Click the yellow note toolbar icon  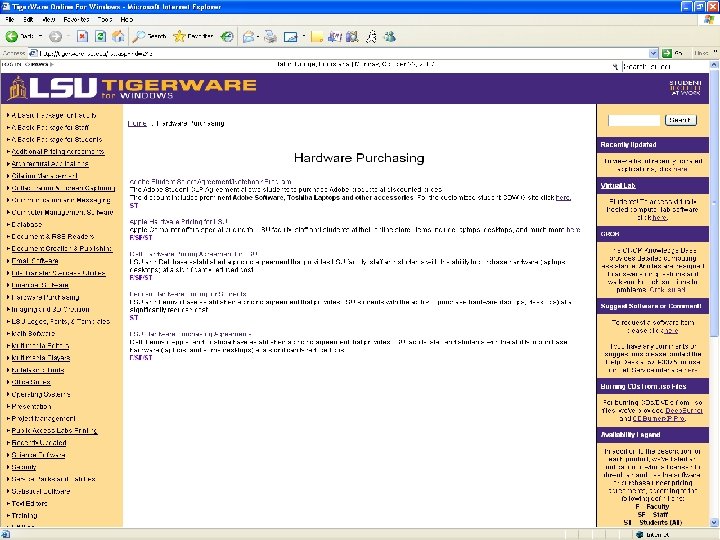point(316,36)
